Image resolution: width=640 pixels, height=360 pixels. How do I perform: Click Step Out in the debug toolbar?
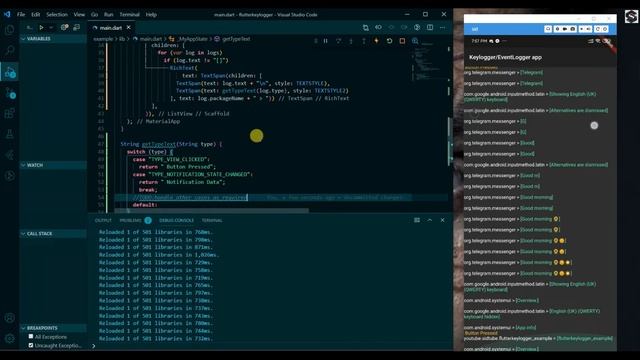pos(363,41)
